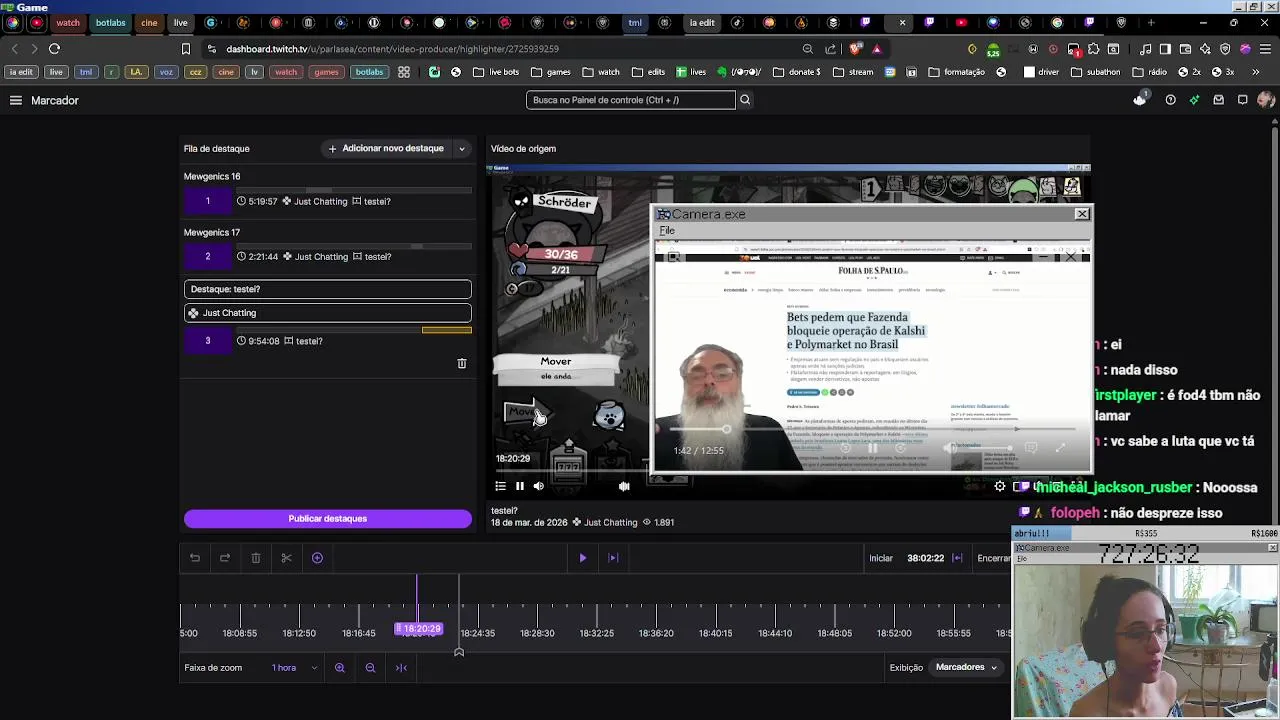The image size is (1280, 720).
Task: Close the Camera.exe window in video
Action: coord(1082,214)
